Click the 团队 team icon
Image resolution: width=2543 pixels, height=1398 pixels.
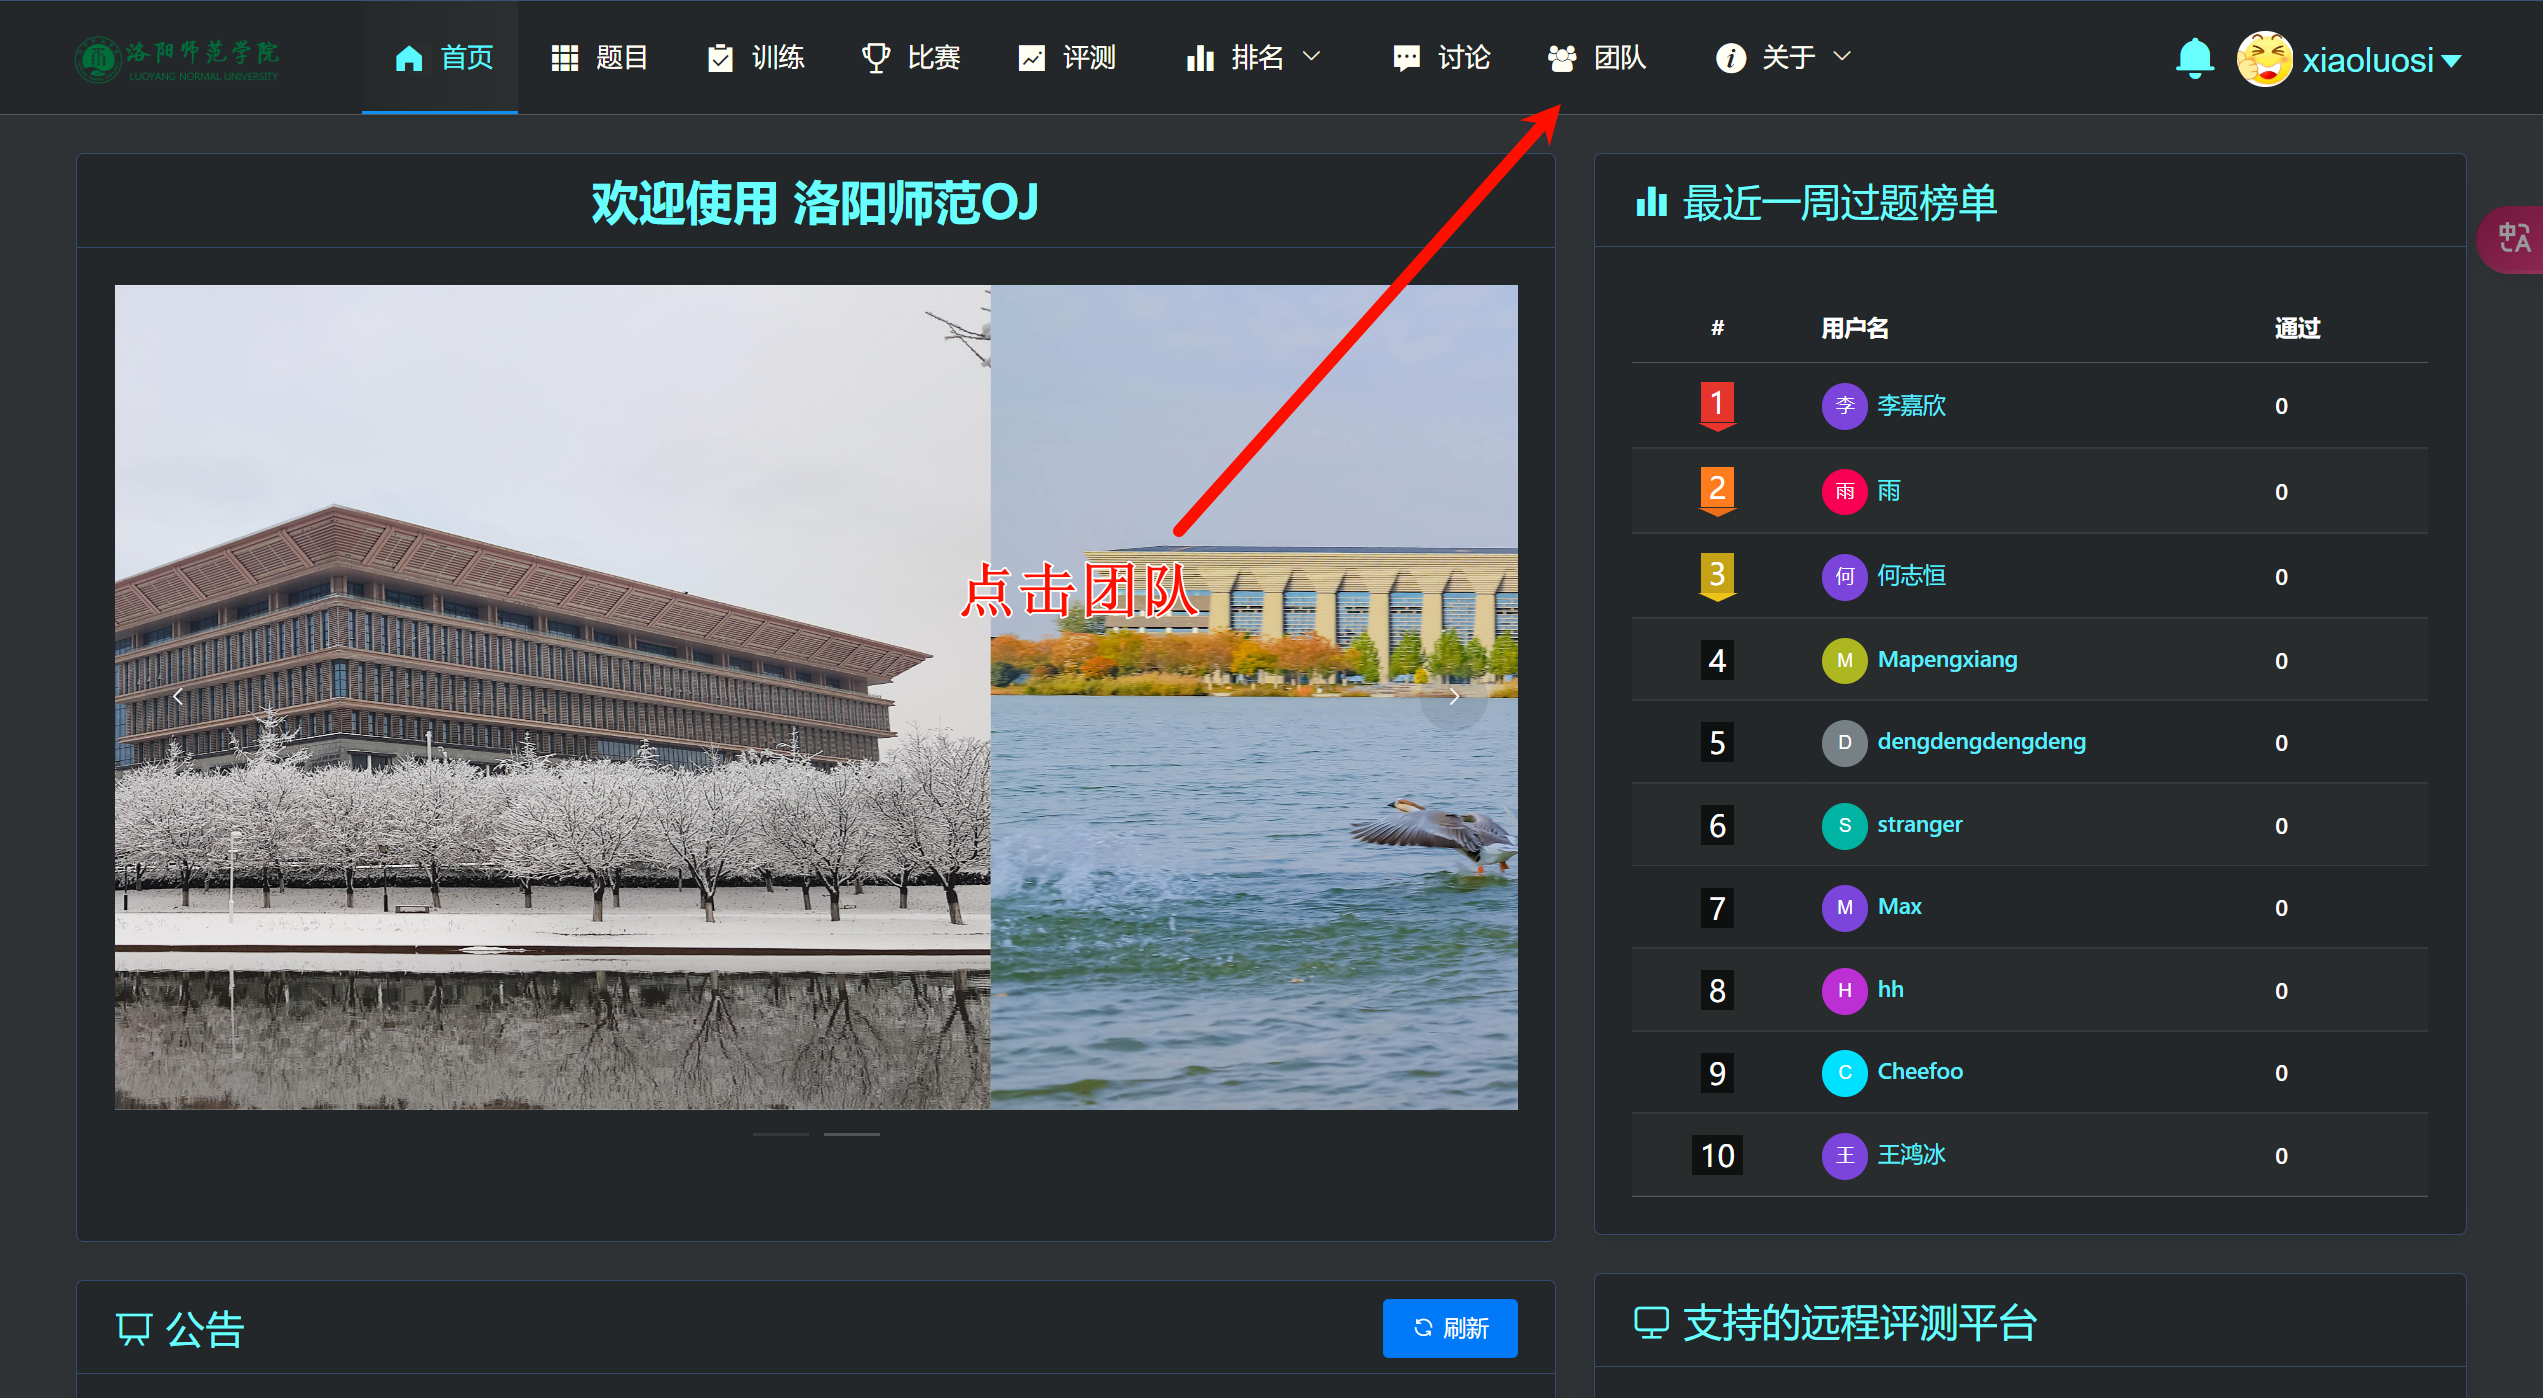[x=1562, y=58]
